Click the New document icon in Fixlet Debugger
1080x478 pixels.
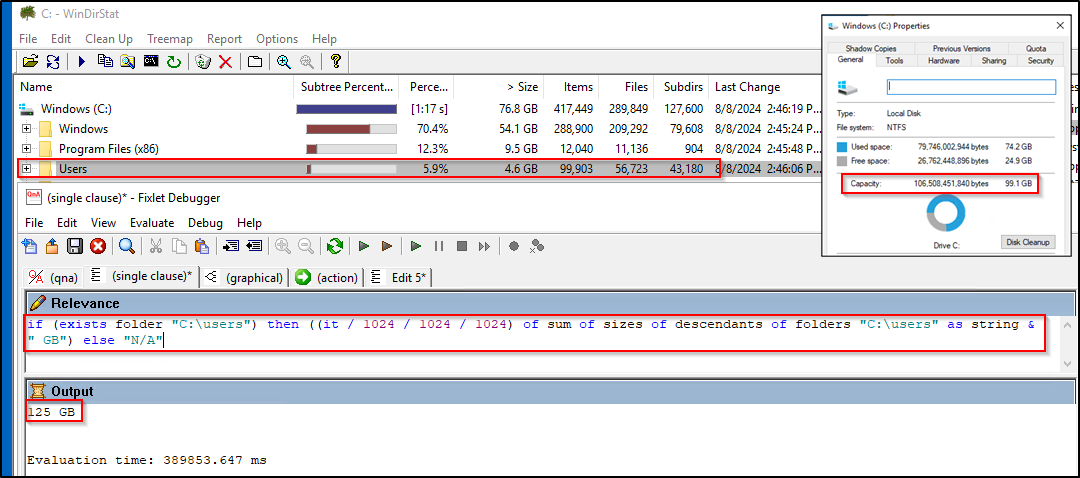coord(30,246)
